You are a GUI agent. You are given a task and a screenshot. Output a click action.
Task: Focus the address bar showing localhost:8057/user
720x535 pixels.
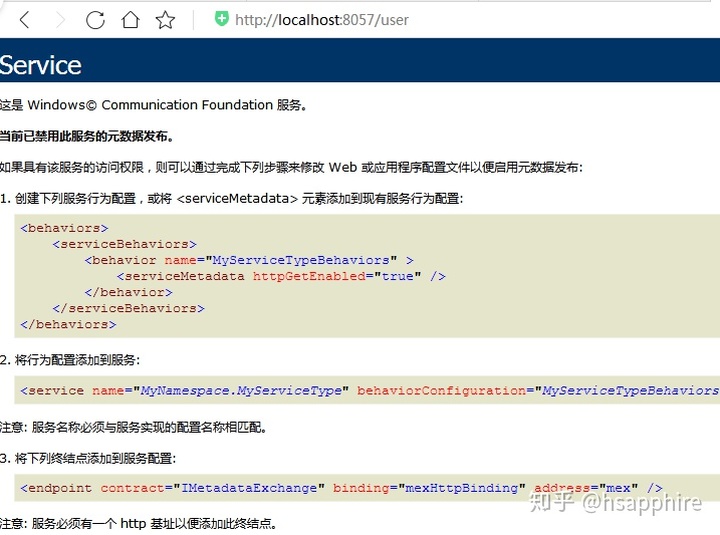322,20
